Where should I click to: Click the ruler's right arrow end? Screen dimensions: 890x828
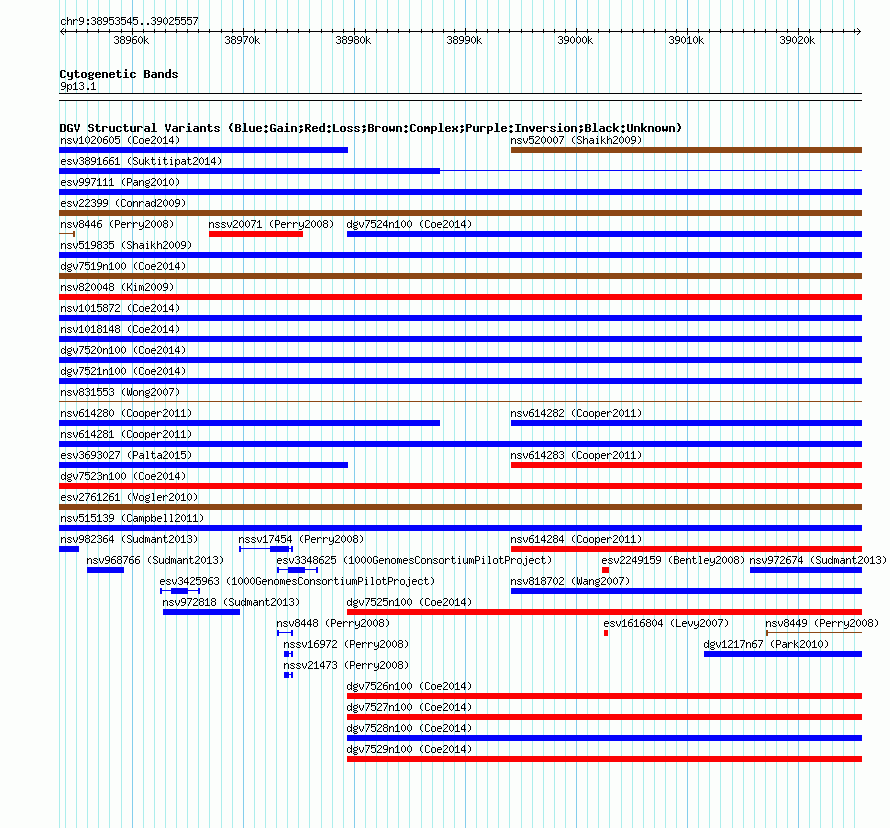(x=859, y=31)
